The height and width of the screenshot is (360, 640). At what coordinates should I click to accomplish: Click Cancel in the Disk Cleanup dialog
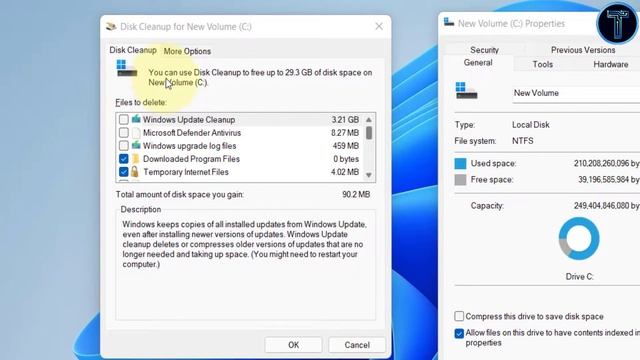[357, 345]
